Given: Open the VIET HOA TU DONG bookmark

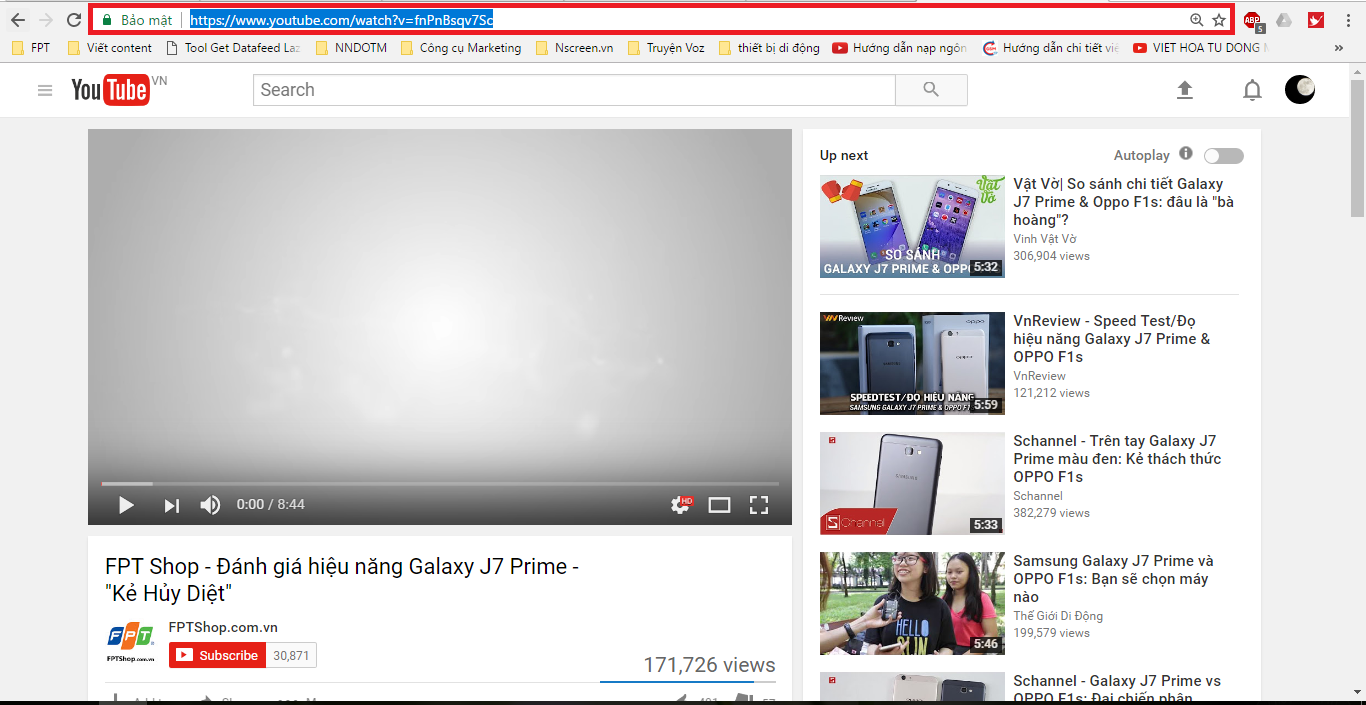Looking at the screenshot, I should click(x=1201, y=48).
